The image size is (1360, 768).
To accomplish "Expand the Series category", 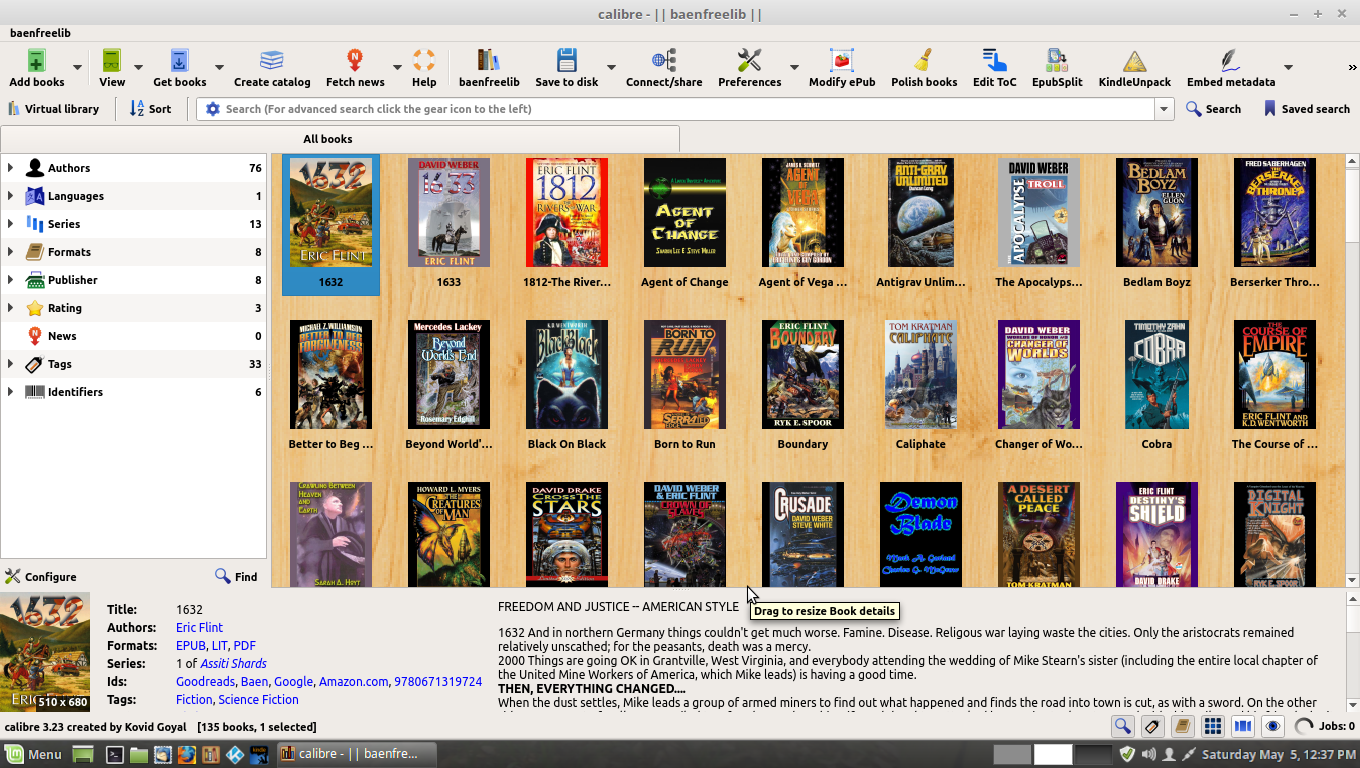I will click(x=11, y=224).
